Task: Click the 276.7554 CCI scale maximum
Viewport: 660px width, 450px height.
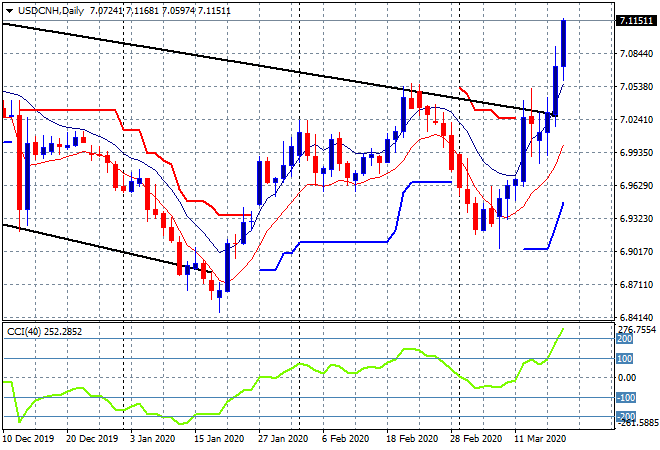Action: [637, 330]
